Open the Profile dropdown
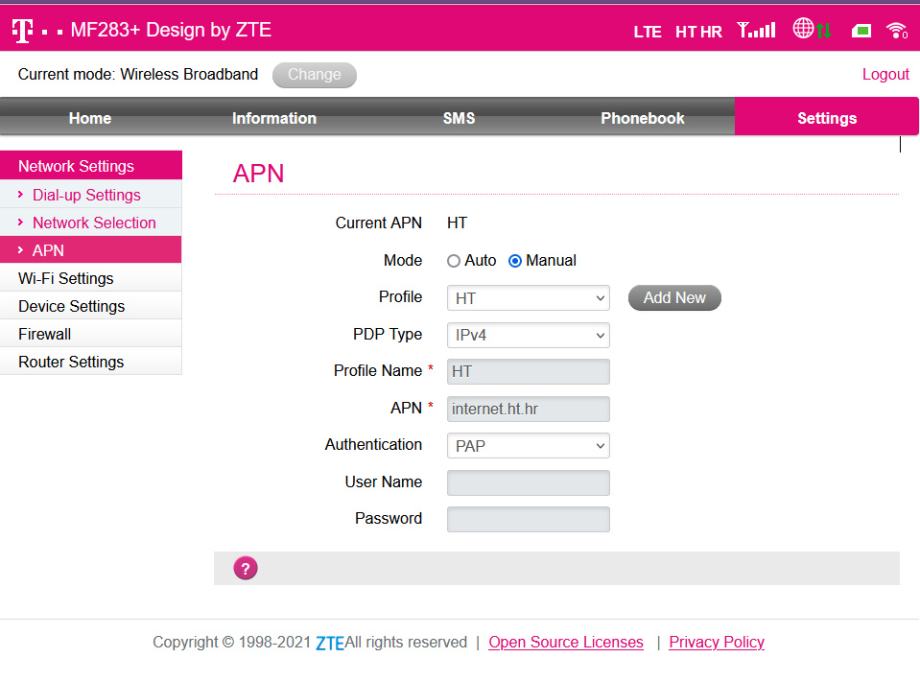920x681 pixels. click(528, 298)
